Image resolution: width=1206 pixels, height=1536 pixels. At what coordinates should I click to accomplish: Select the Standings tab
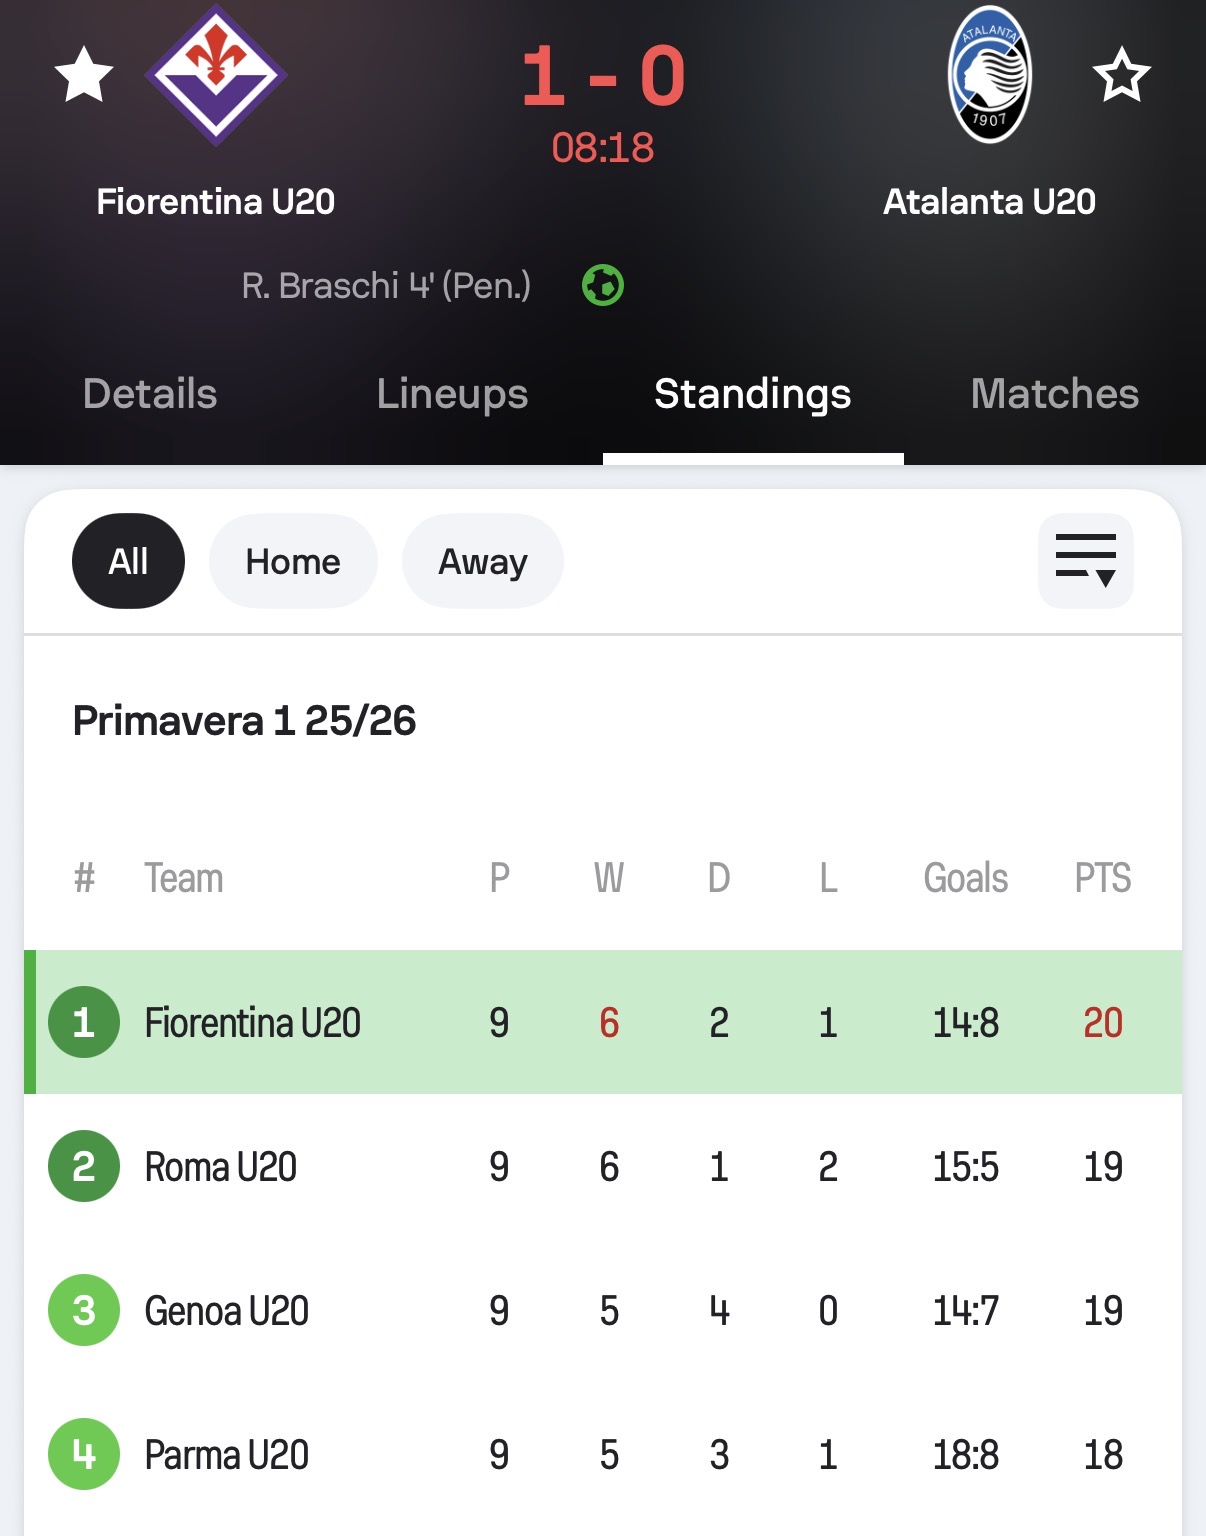(752, 394)
